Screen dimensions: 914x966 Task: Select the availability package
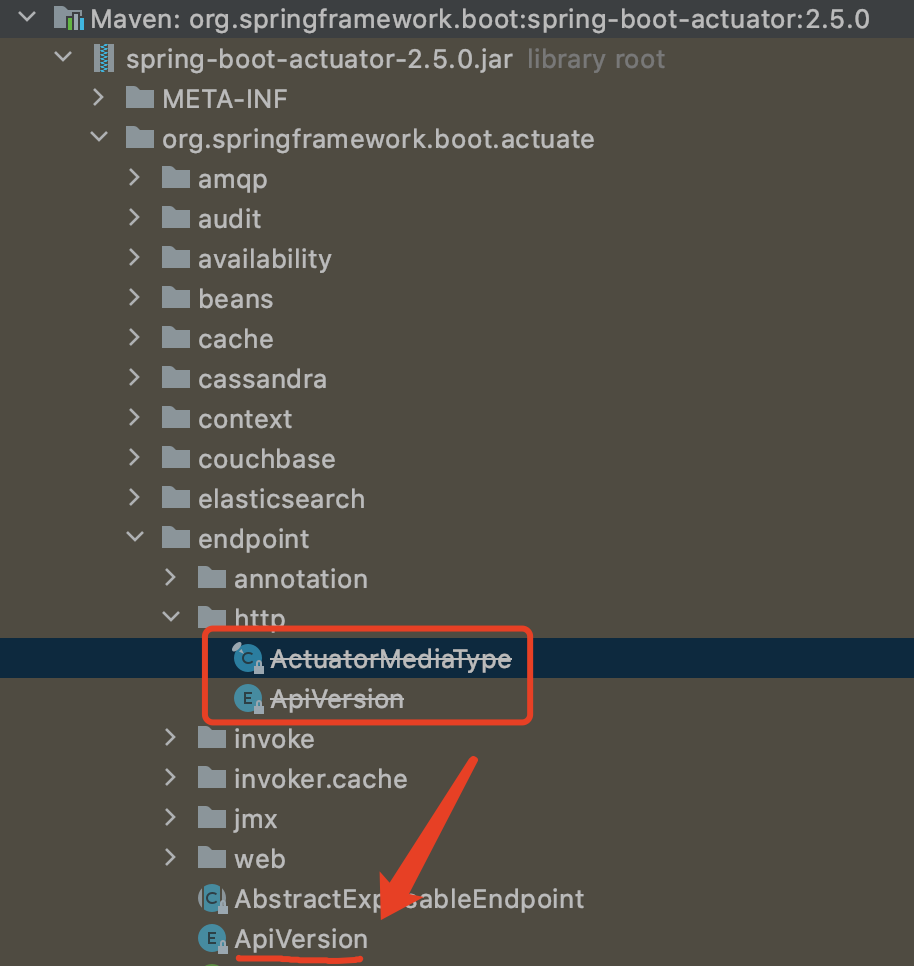[x=265, y=259]
